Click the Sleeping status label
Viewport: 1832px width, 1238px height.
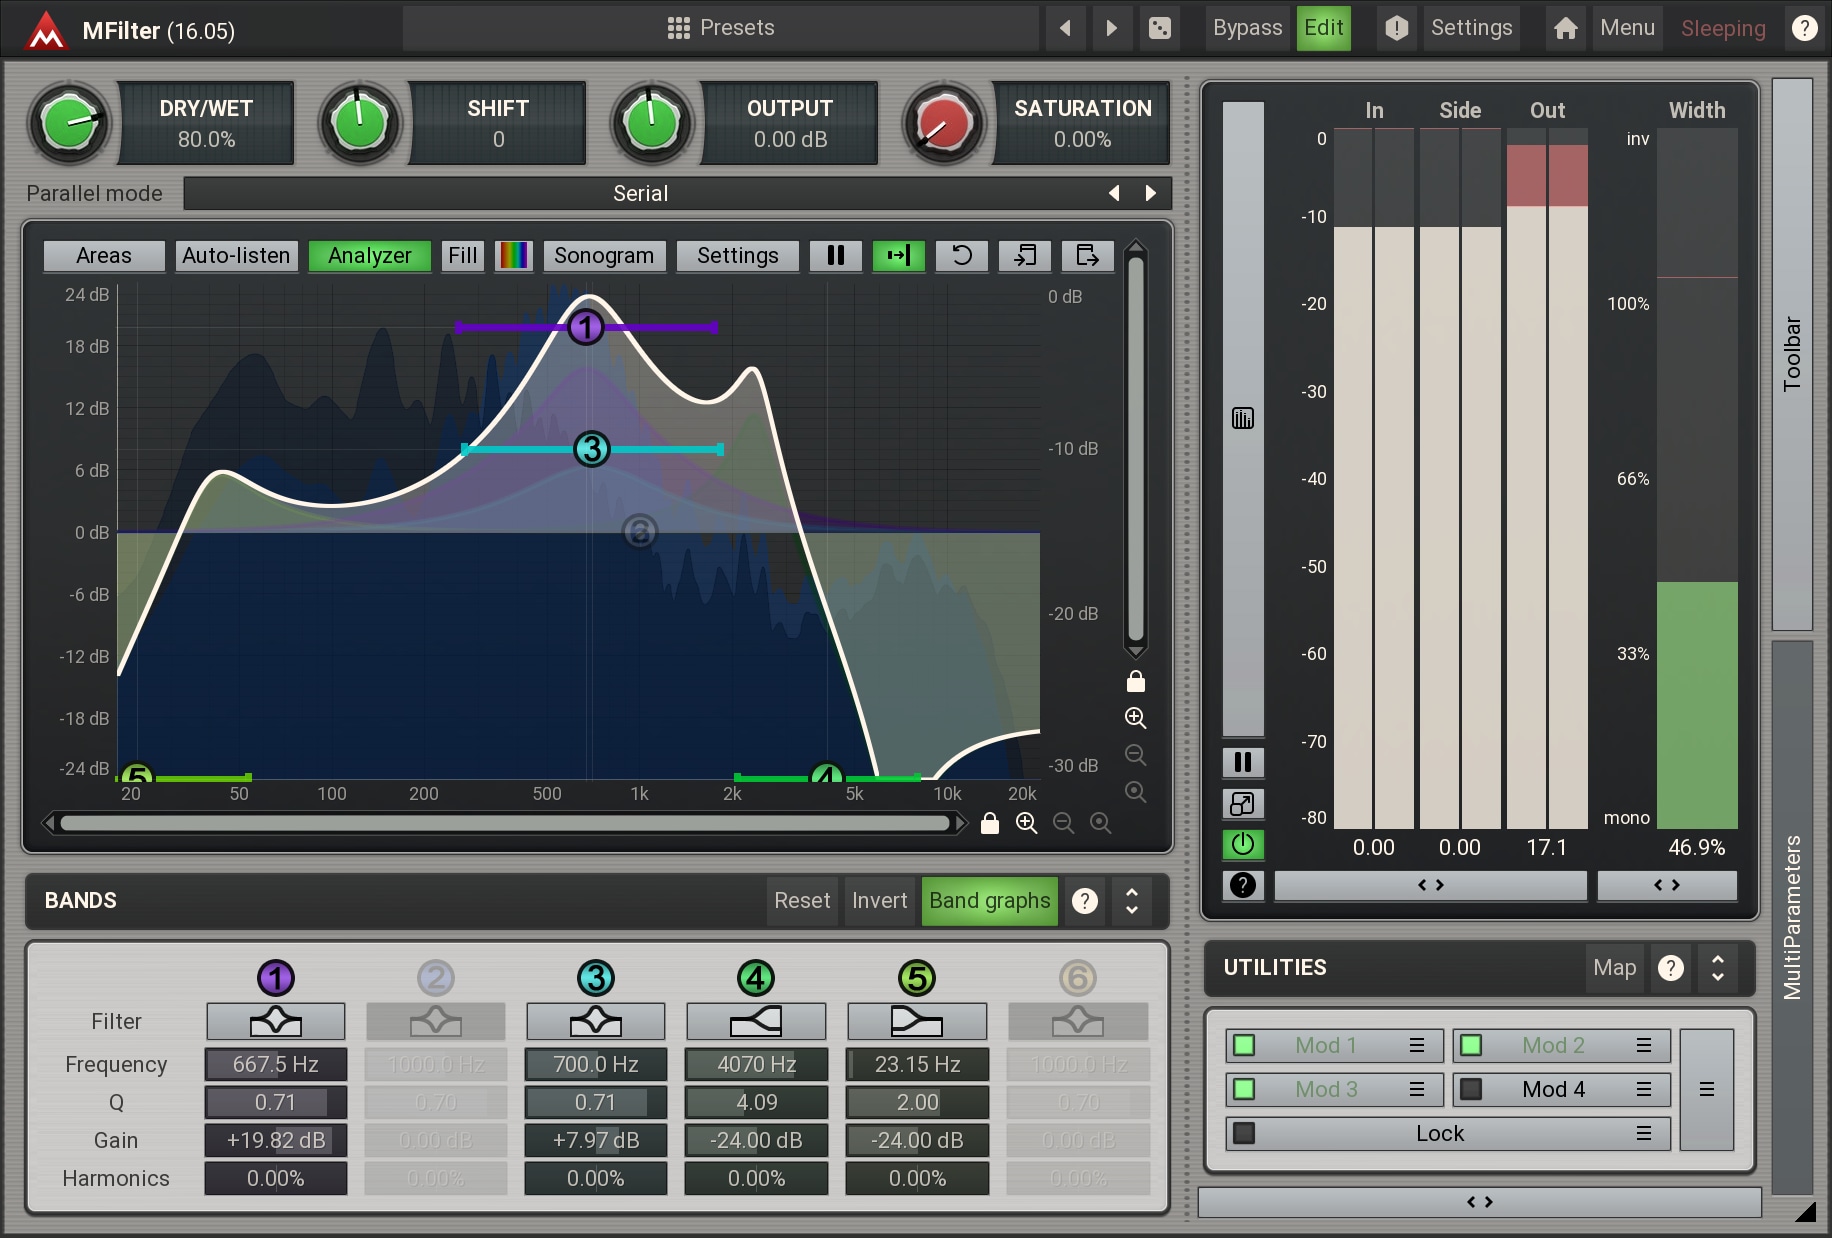click(1723, 29)
